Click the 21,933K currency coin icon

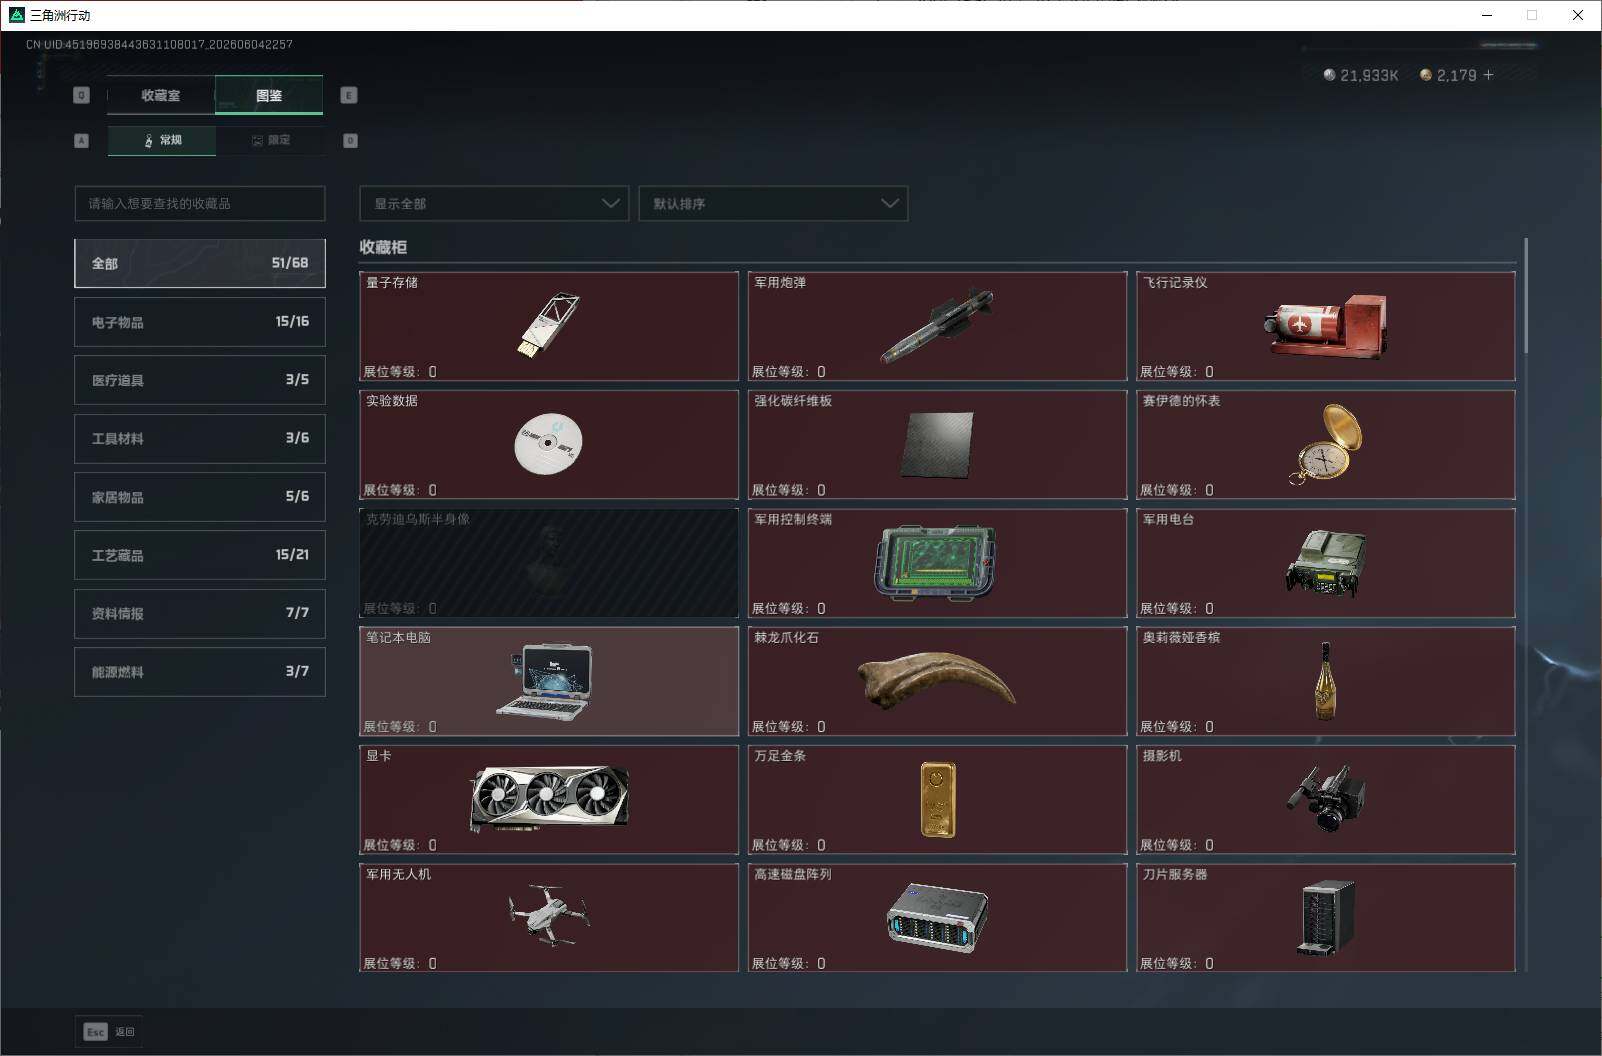pos(1329,75)
